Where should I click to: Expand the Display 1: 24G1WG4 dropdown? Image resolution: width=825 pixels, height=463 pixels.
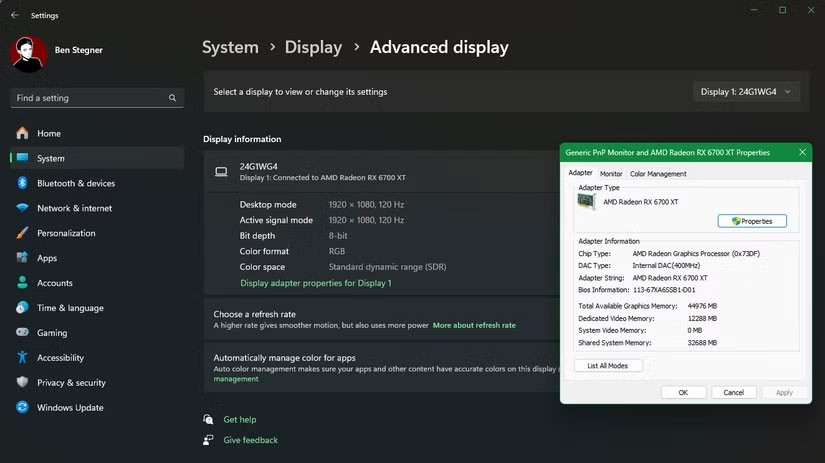point(747,92)
